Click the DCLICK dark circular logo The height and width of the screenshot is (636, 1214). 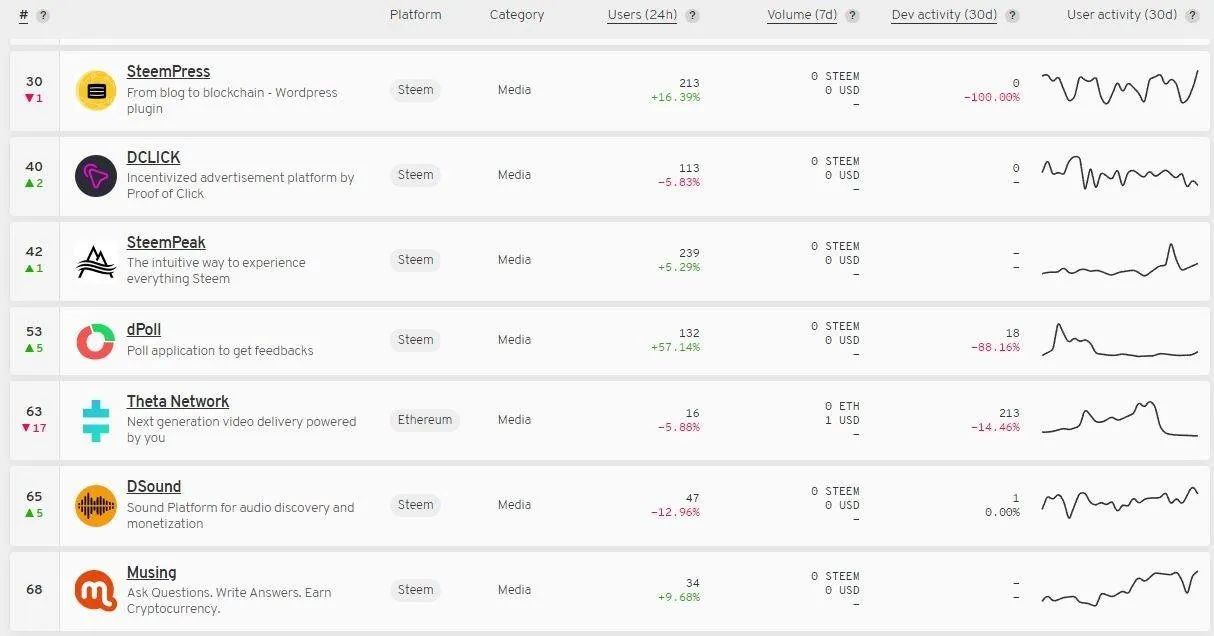pos(96,176)
